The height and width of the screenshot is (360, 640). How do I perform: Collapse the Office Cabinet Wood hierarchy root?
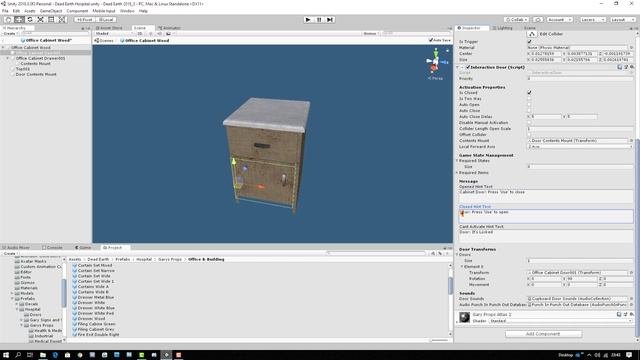click(3, 47)
